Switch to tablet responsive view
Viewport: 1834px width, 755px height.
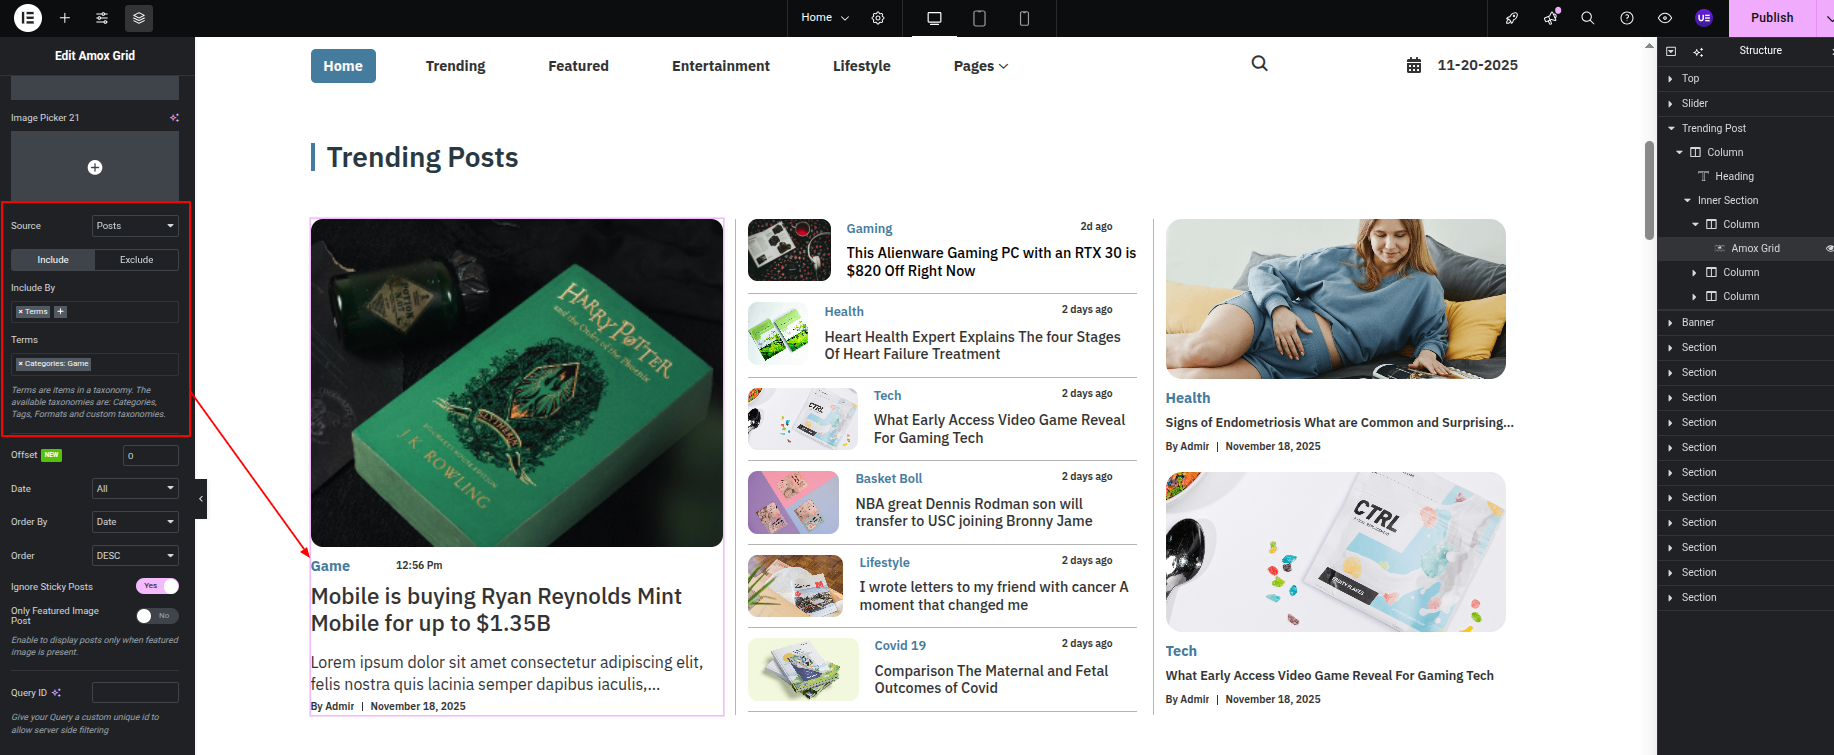[979, 18]
